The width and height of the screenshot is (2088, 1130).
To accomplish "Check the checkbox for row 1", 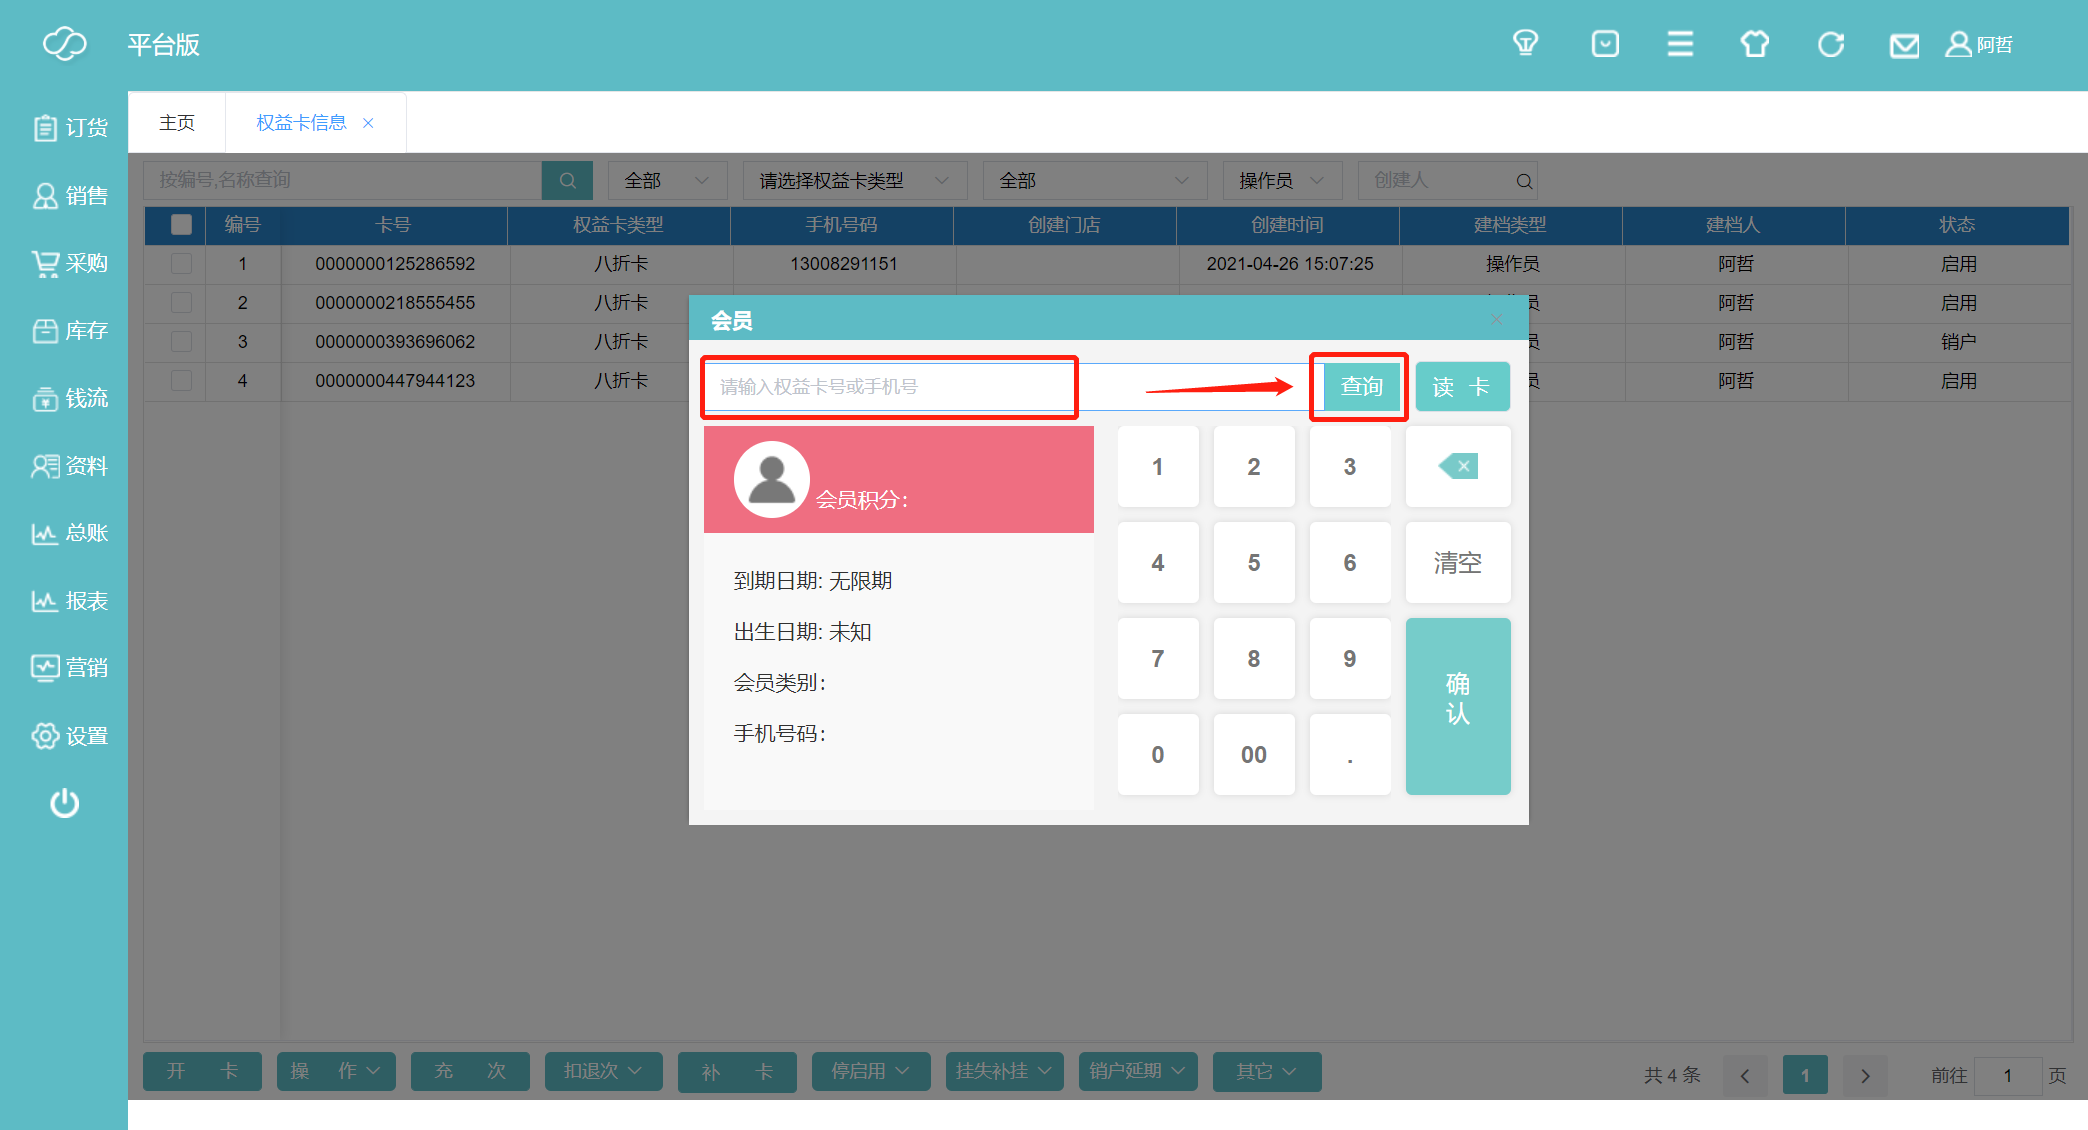I will click(181, 264).
